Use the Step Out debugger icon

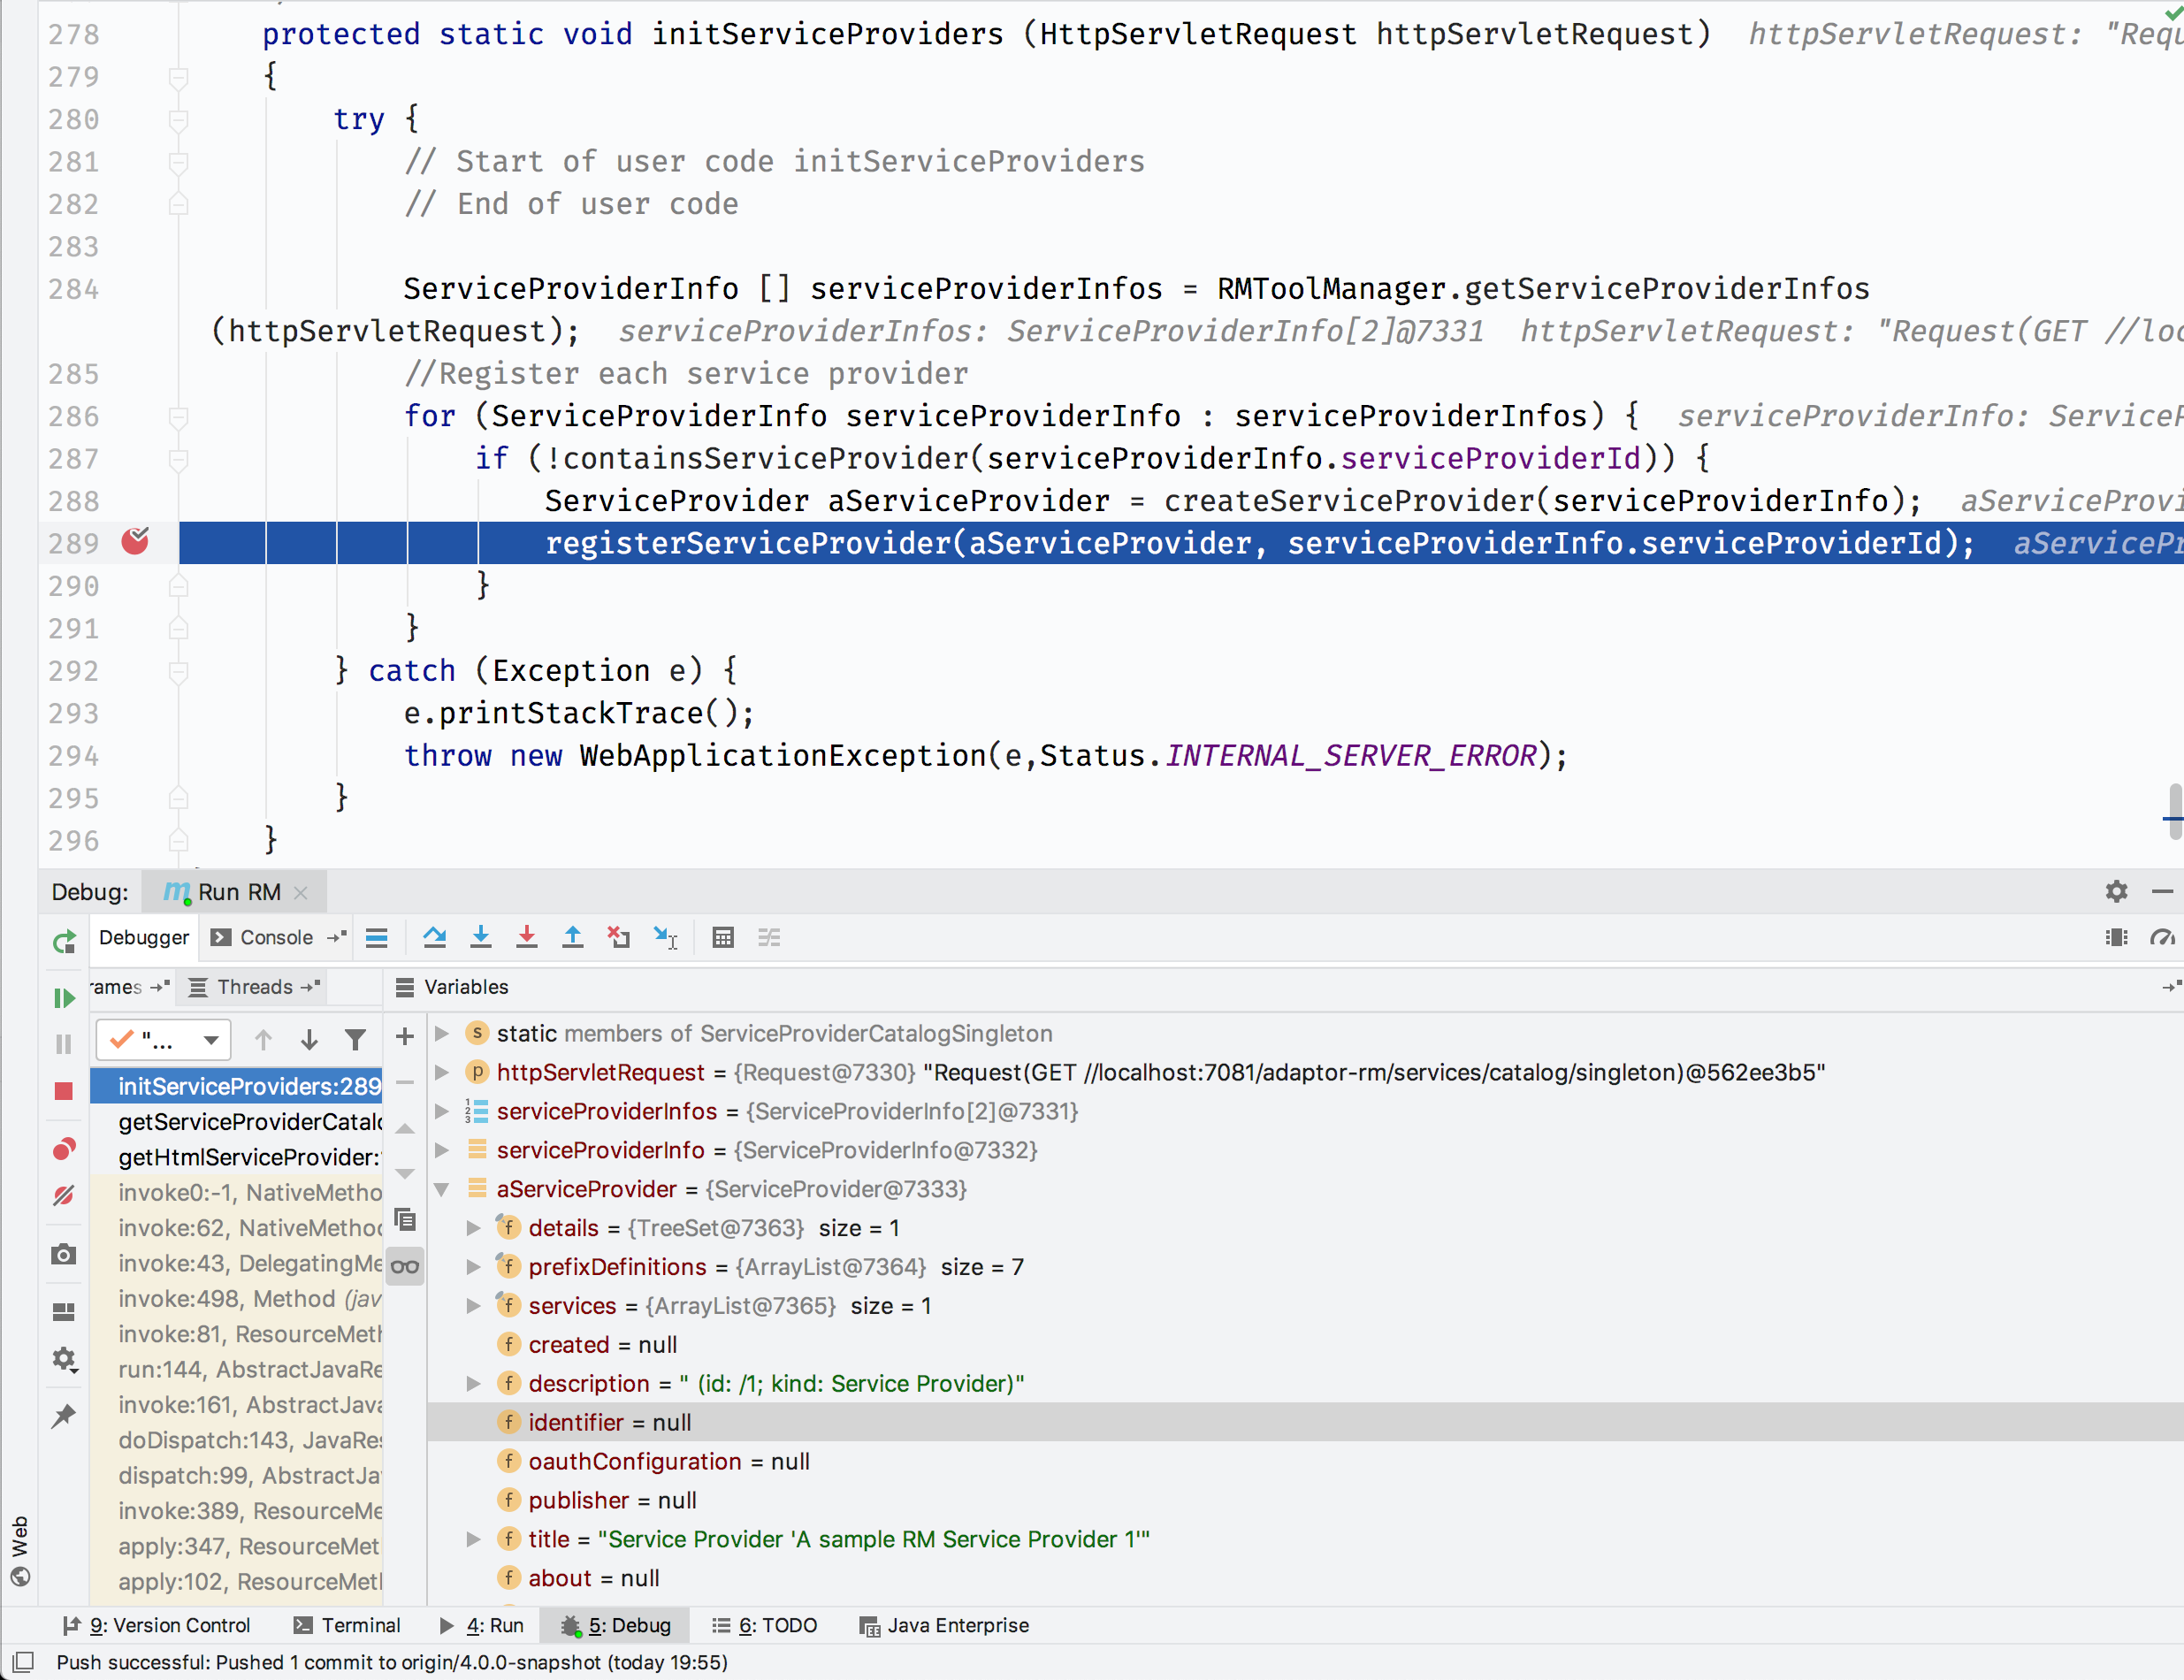(573, 937)
